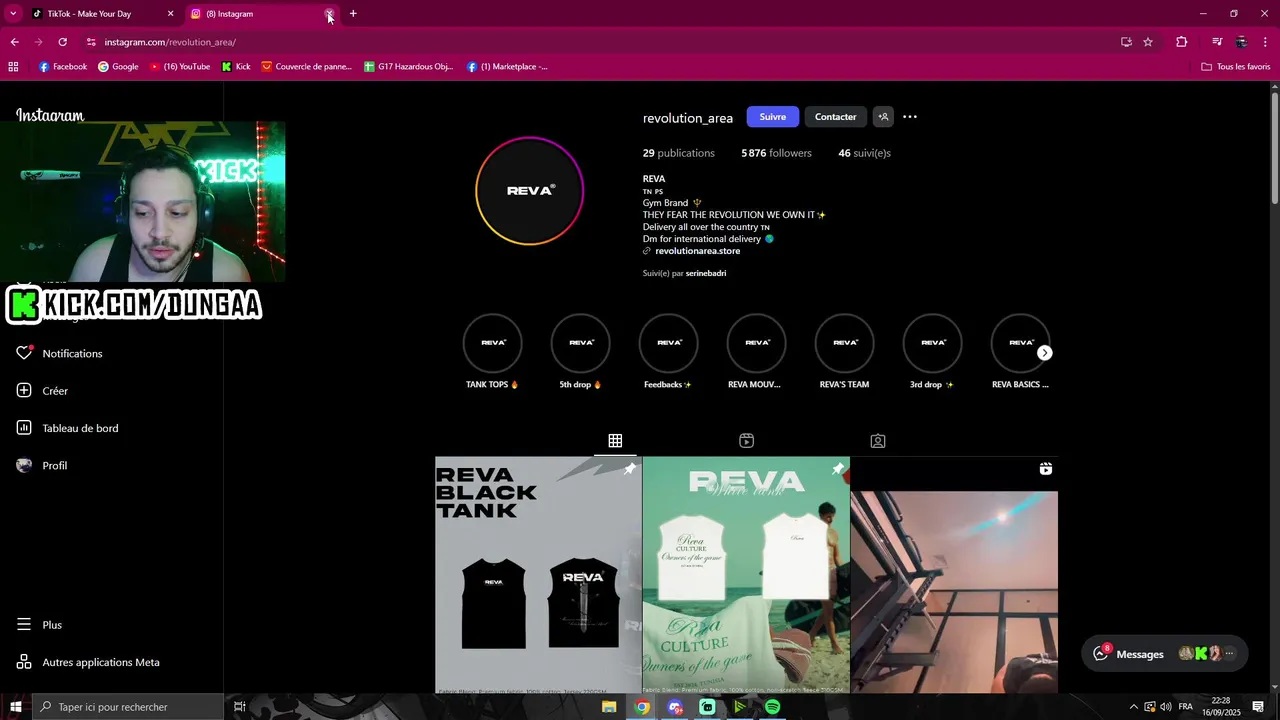
Task: Expand the Tous les favoris folder
Action: tap(1236, 67)
